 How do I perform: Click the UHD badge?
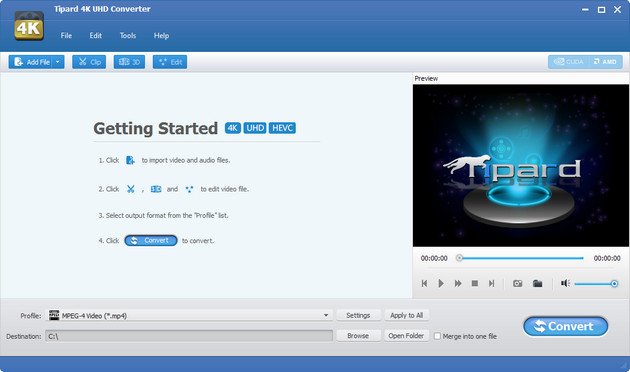click(x=255, y=128)
